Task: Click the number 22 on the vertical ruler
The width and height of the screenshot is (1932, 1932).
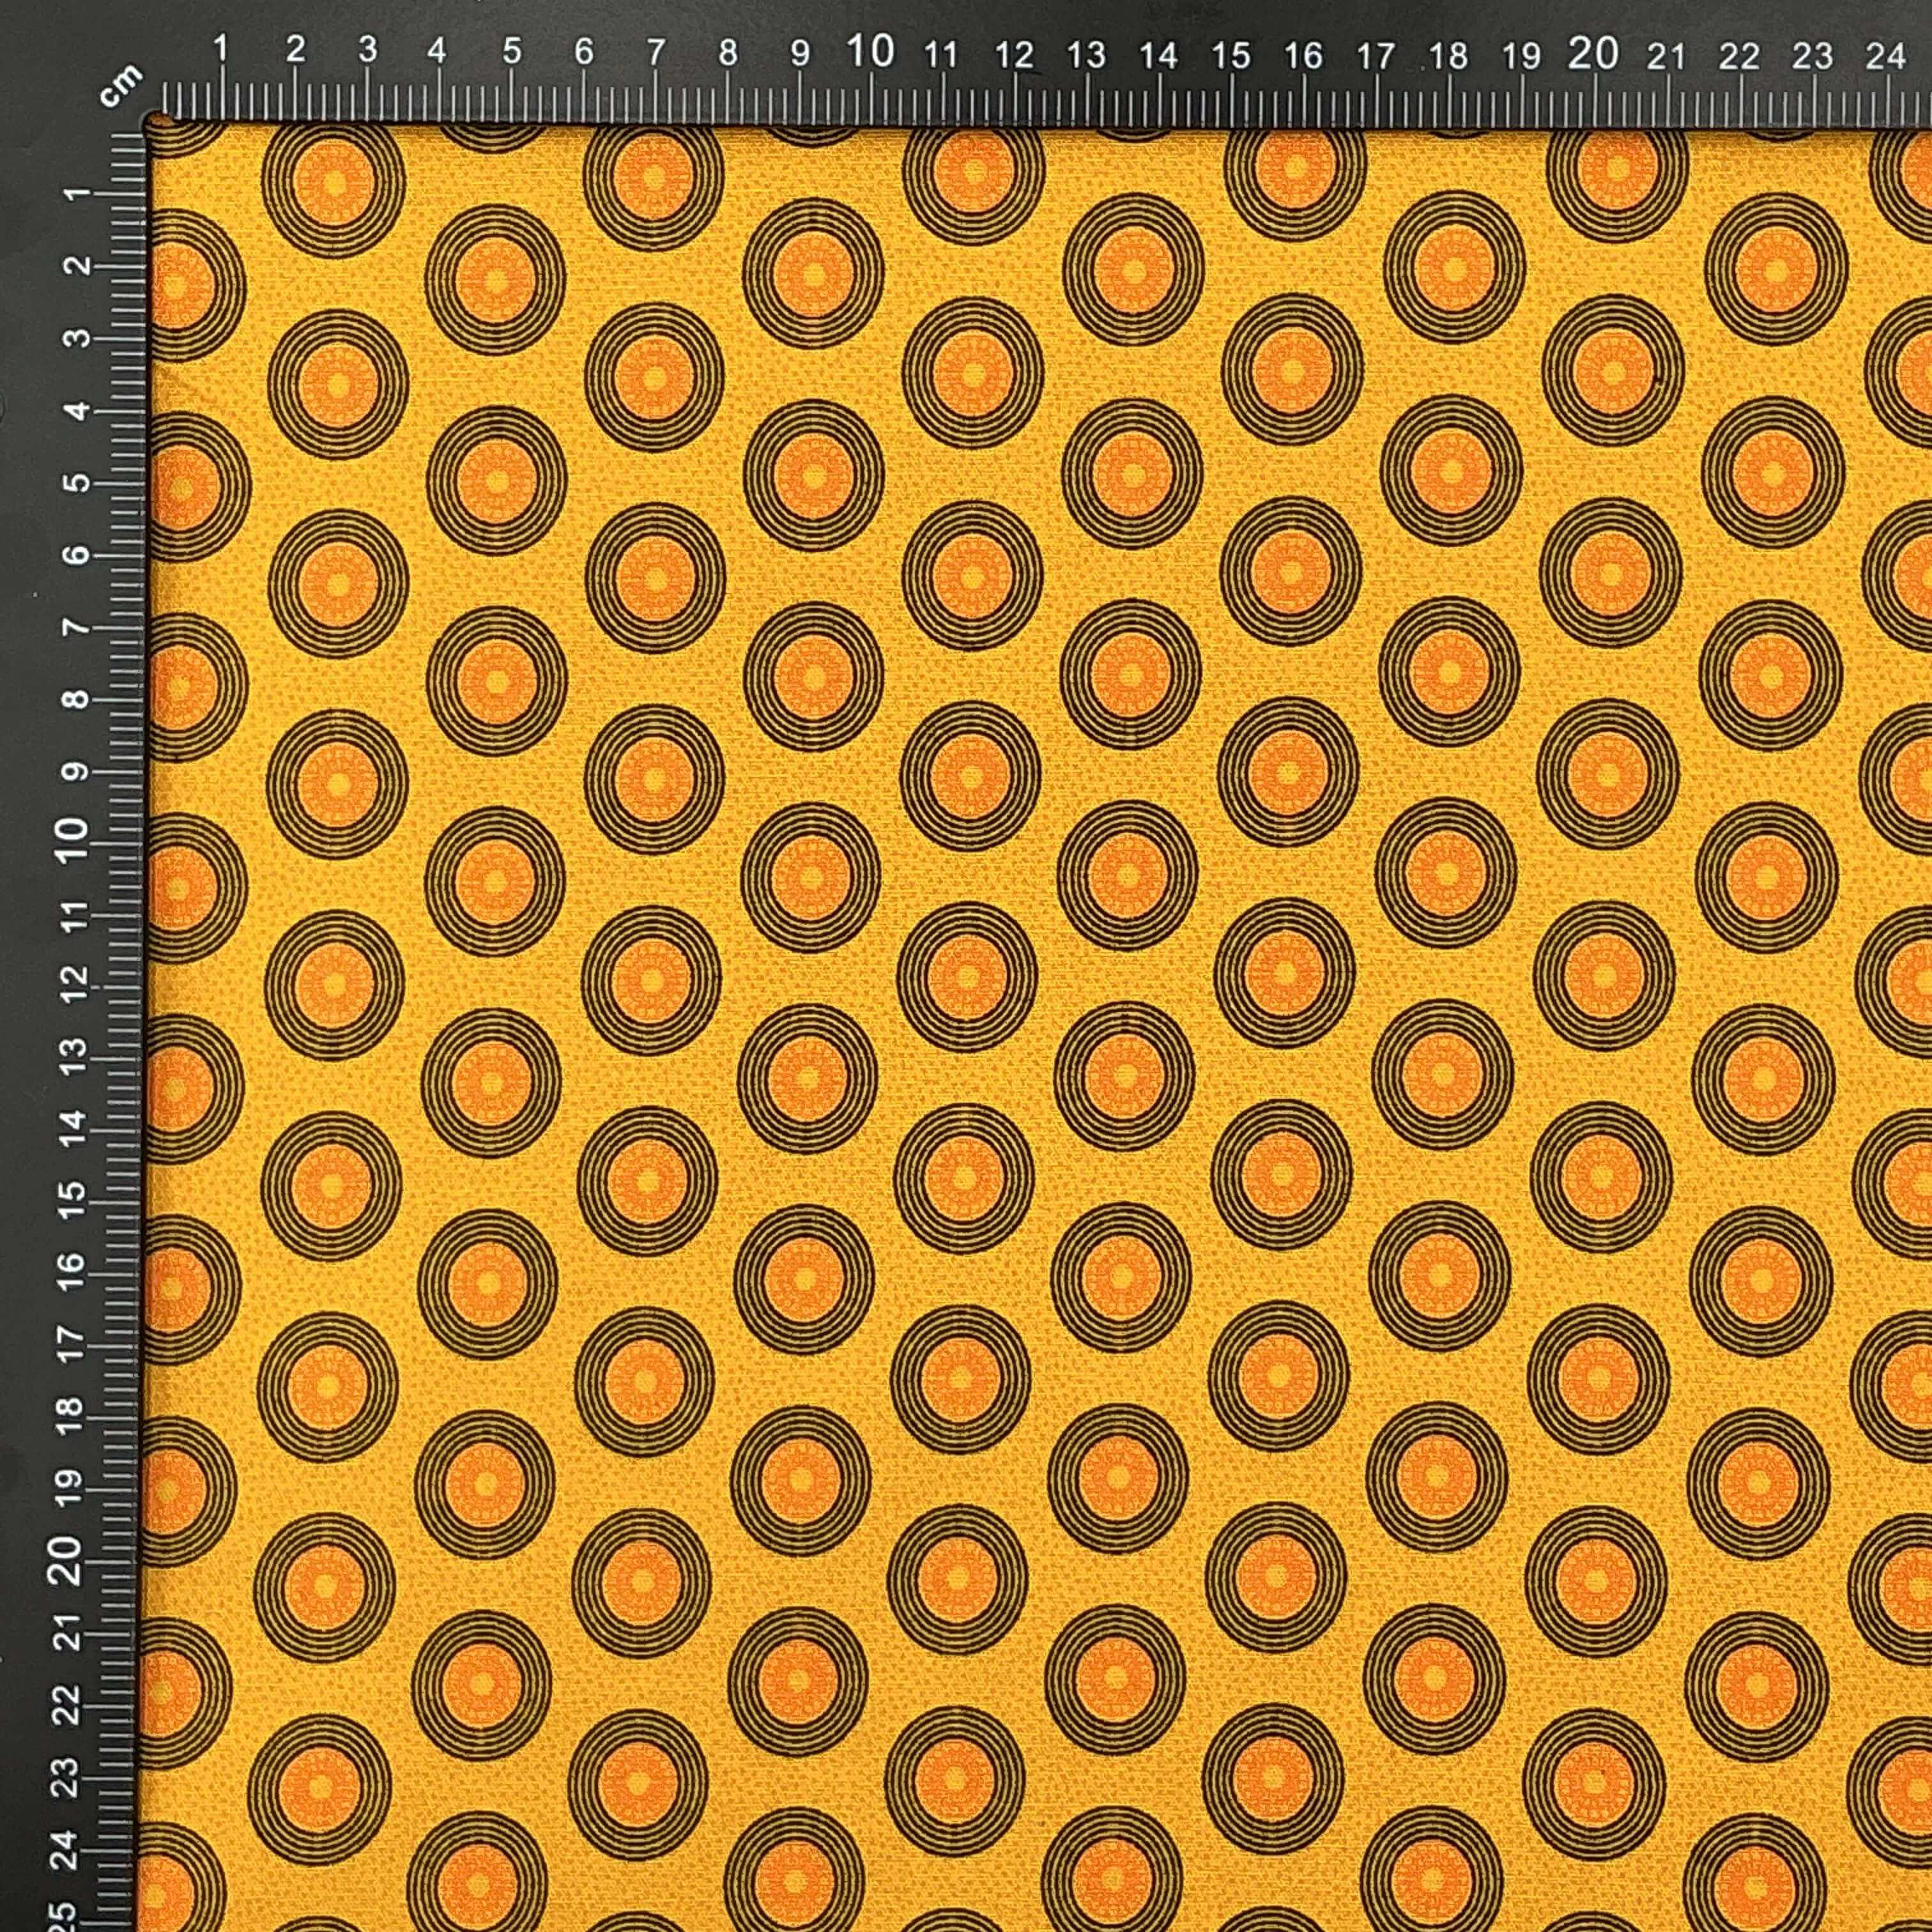Action: (x=66, y=1705)
